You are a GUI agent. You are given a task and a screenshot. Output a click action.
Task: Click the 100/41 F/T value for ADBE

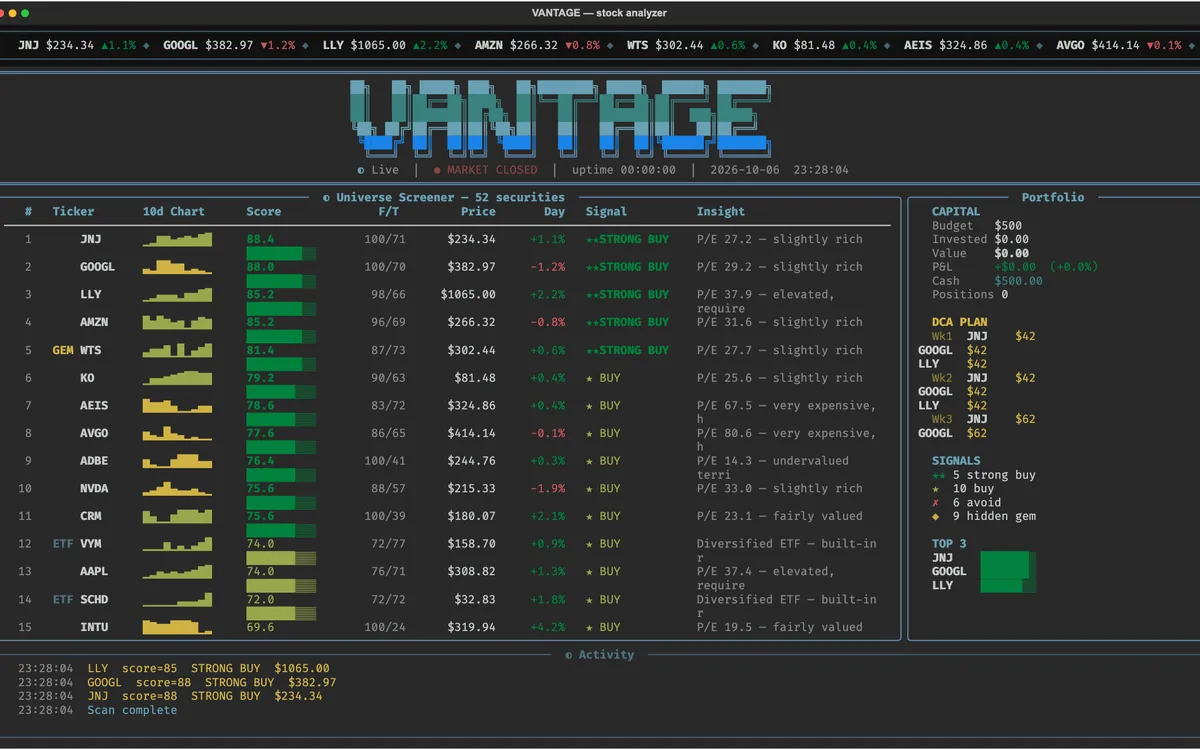(x=385, y=461)
